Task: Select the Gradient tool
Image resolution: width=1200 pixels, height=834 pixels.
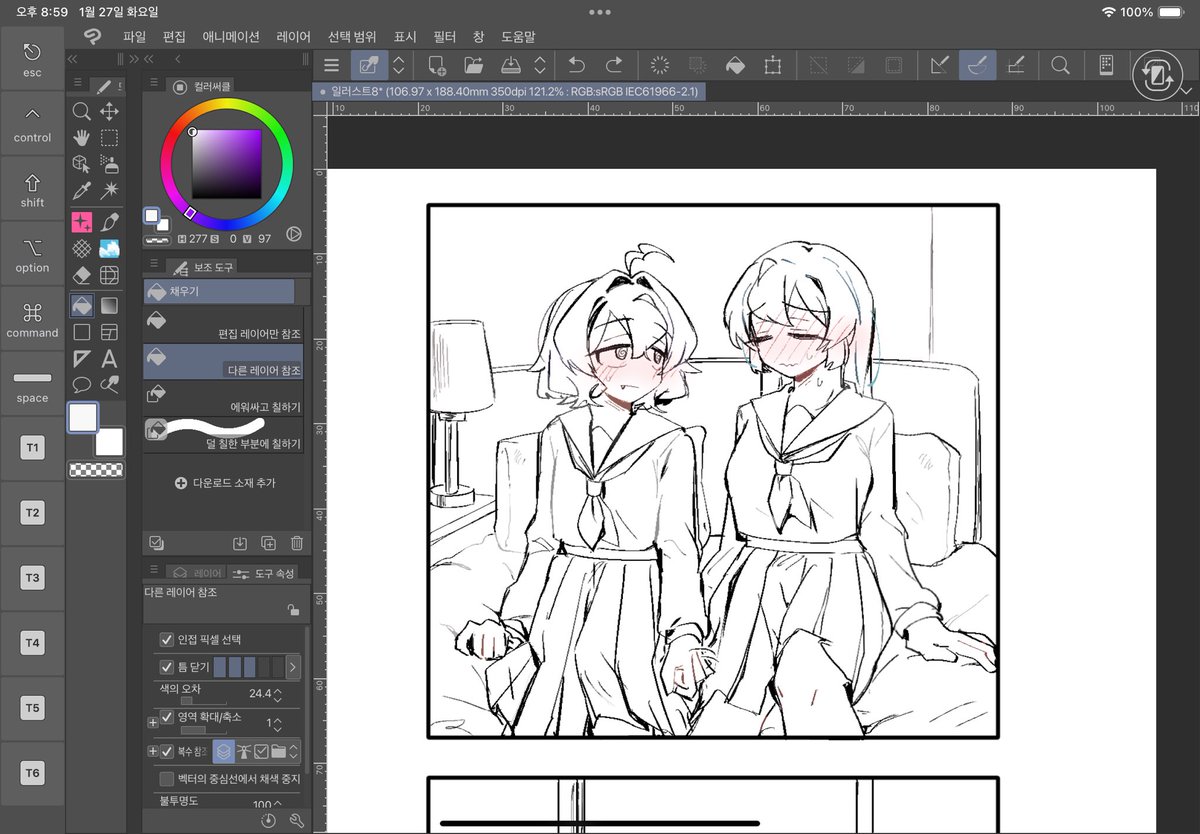Action: pos(109,305)
